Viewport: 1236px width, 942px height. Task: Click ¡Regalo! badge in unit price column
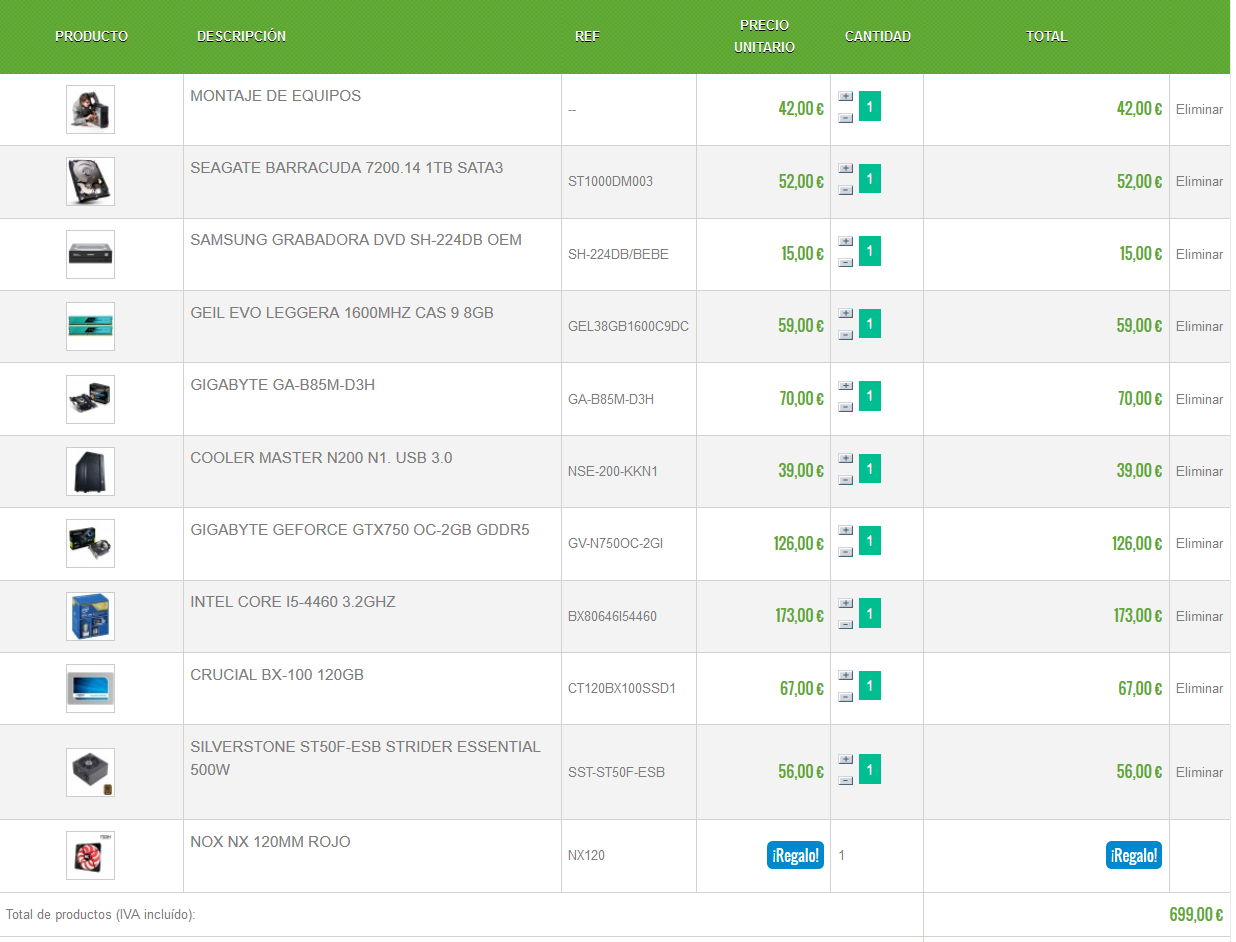796,855
